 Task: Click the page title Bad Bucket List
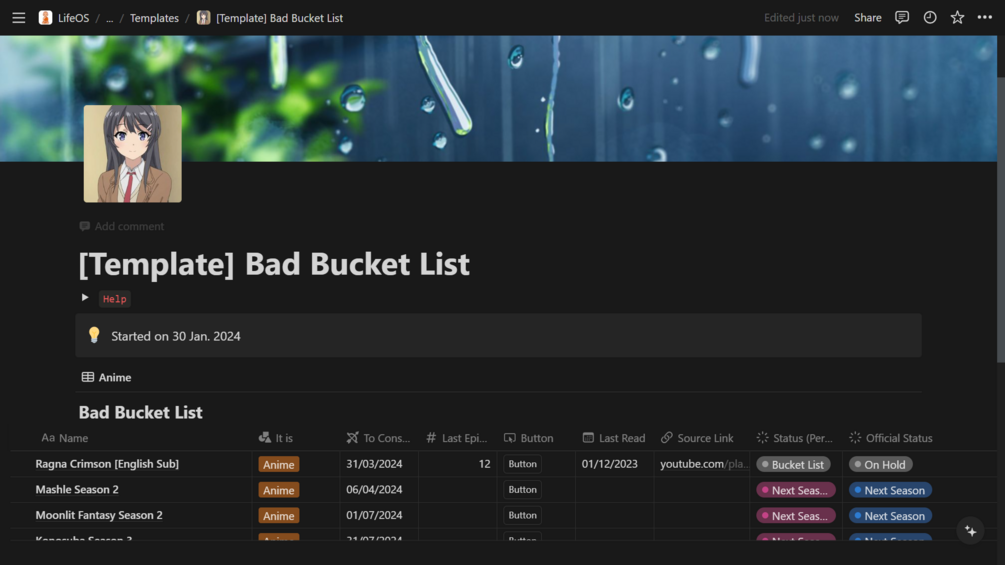pyautogui.click(x=274, y=264)
